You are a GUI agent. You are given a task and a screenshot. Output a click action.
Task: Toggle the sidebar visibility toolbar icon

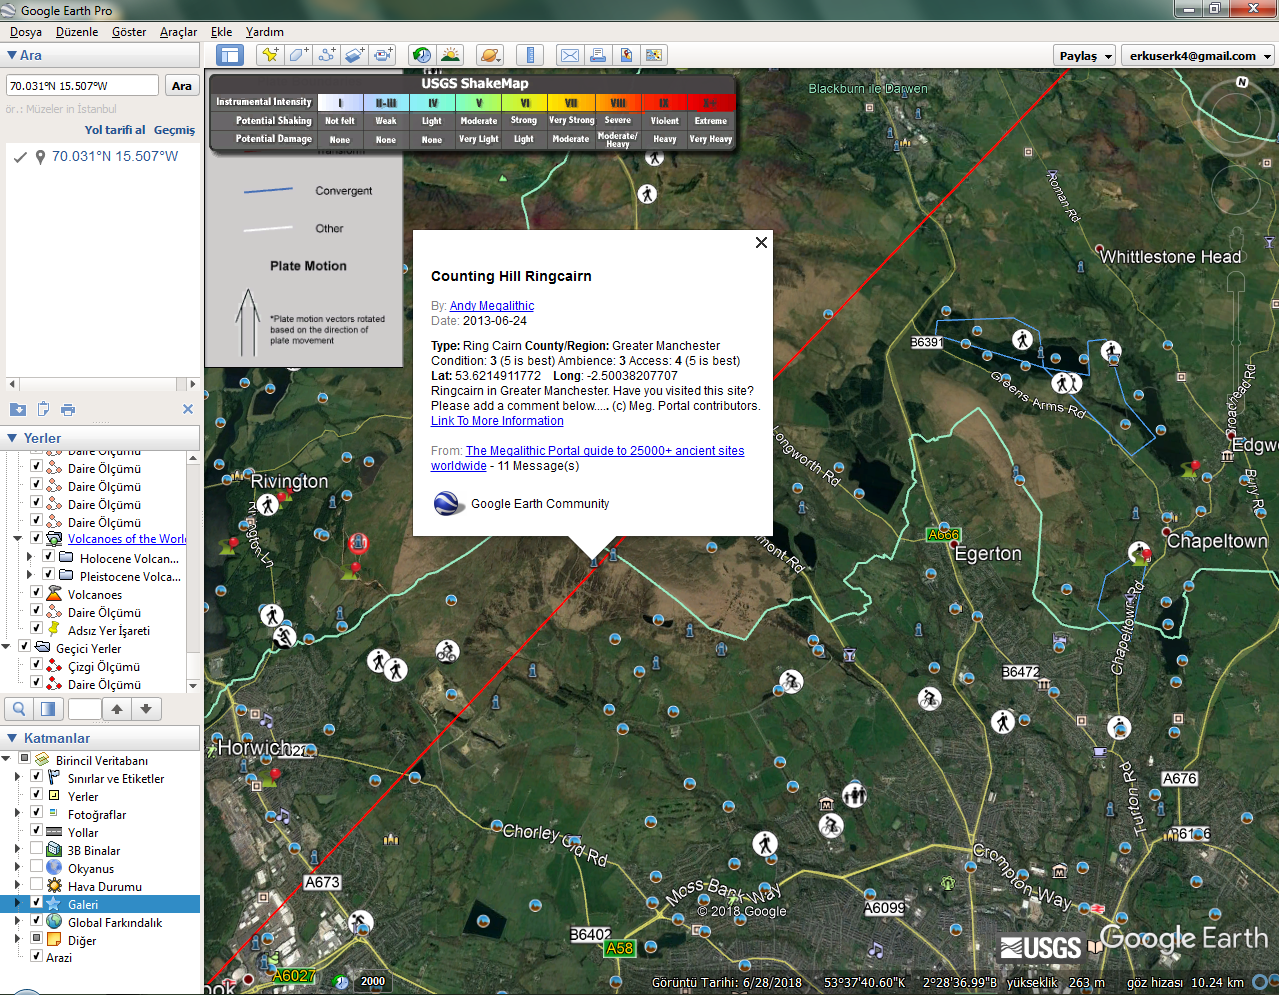pos(230,55)
